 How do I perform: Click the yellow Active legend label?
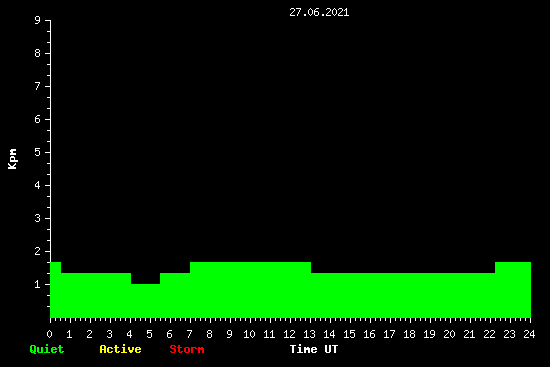click(120, 349)
